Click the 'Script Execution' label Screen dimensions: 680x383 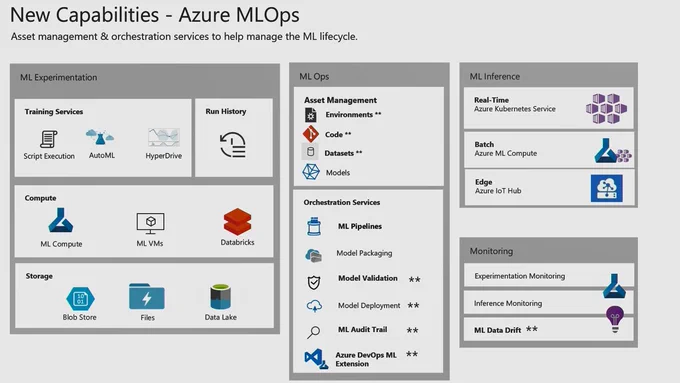(x=49, y=156)
